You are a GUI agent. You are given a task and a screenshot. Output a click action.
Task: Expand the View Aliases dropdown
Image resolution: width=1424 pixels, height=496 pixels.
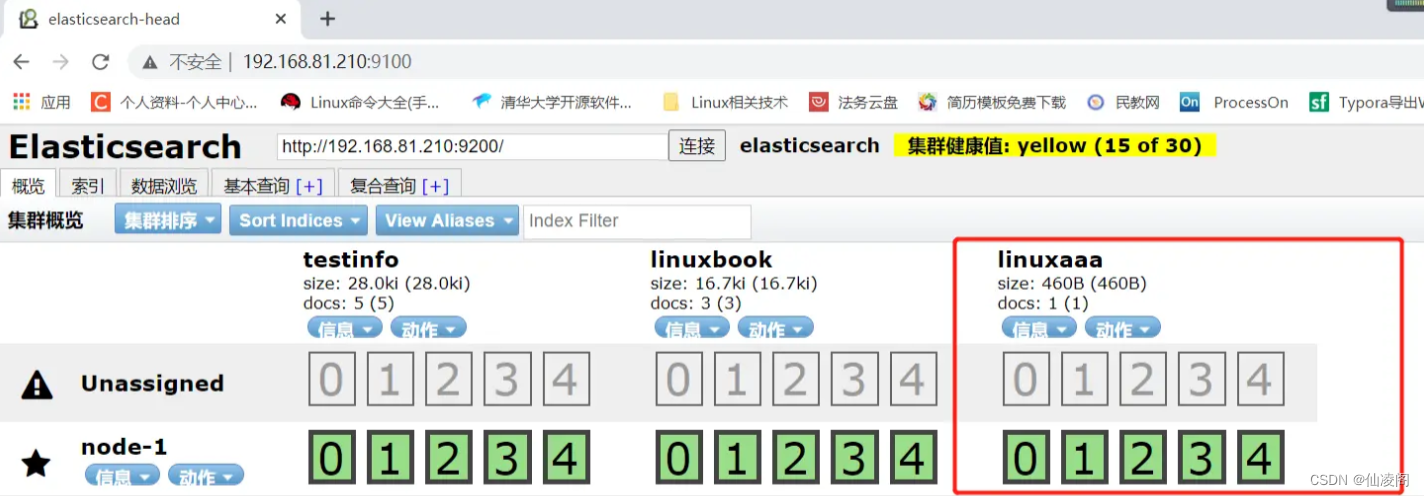[x=447, y=220]
